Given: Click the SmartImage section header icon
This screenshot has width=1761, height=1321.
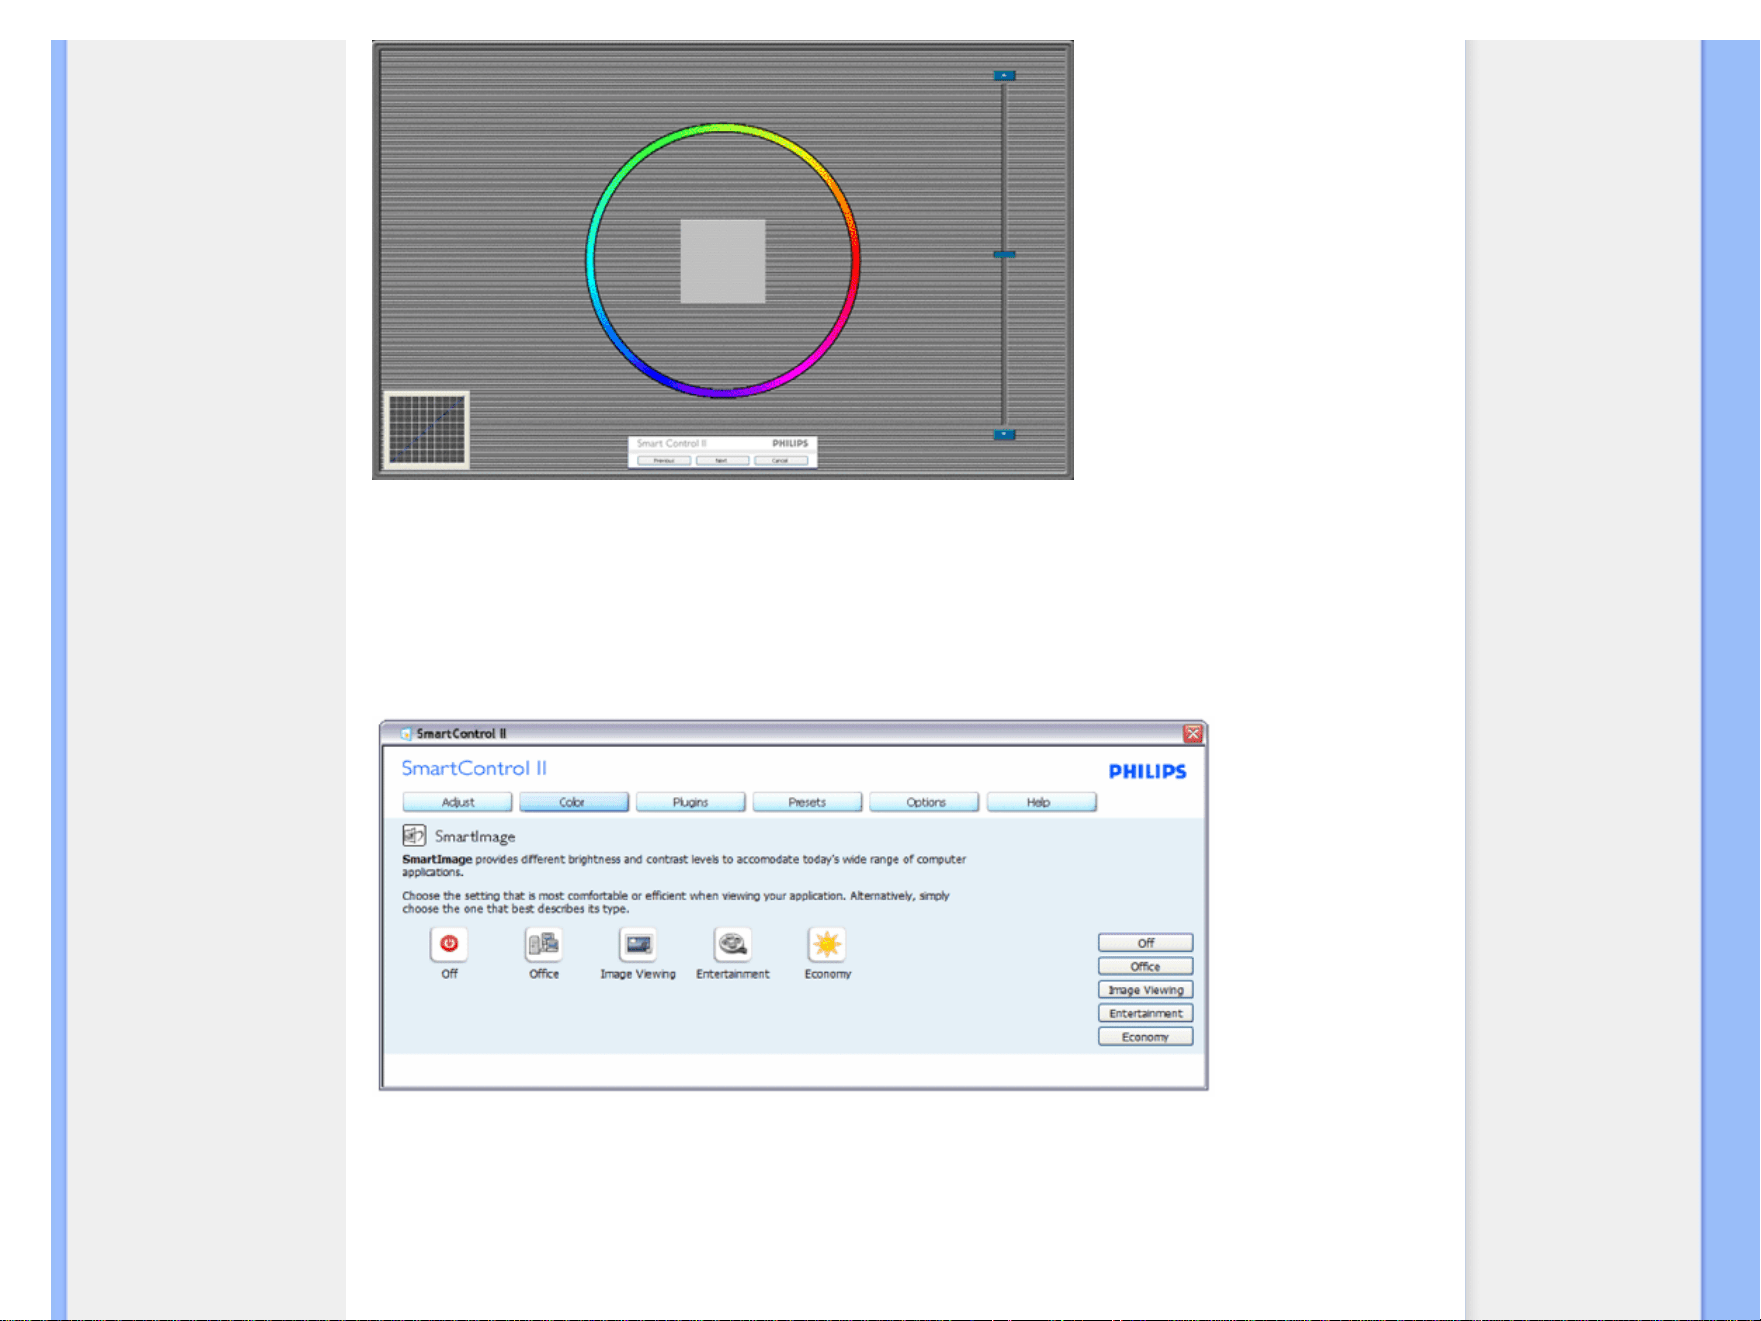Looking at the screenshot, I should (414, 835).
